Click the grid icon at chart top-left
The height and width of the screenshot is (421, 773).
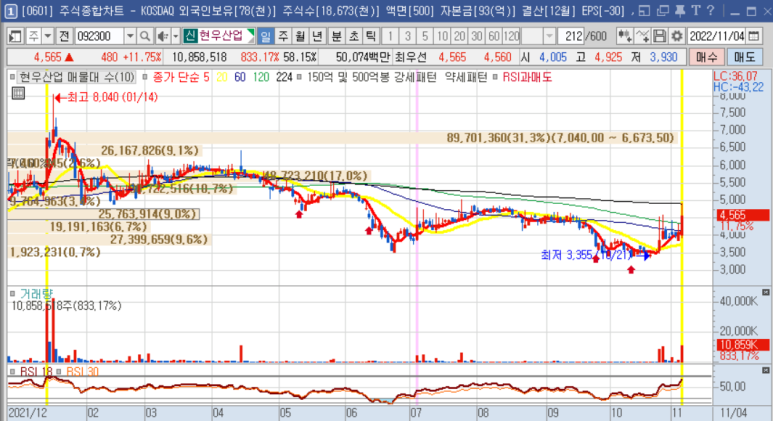coord(17,94)
